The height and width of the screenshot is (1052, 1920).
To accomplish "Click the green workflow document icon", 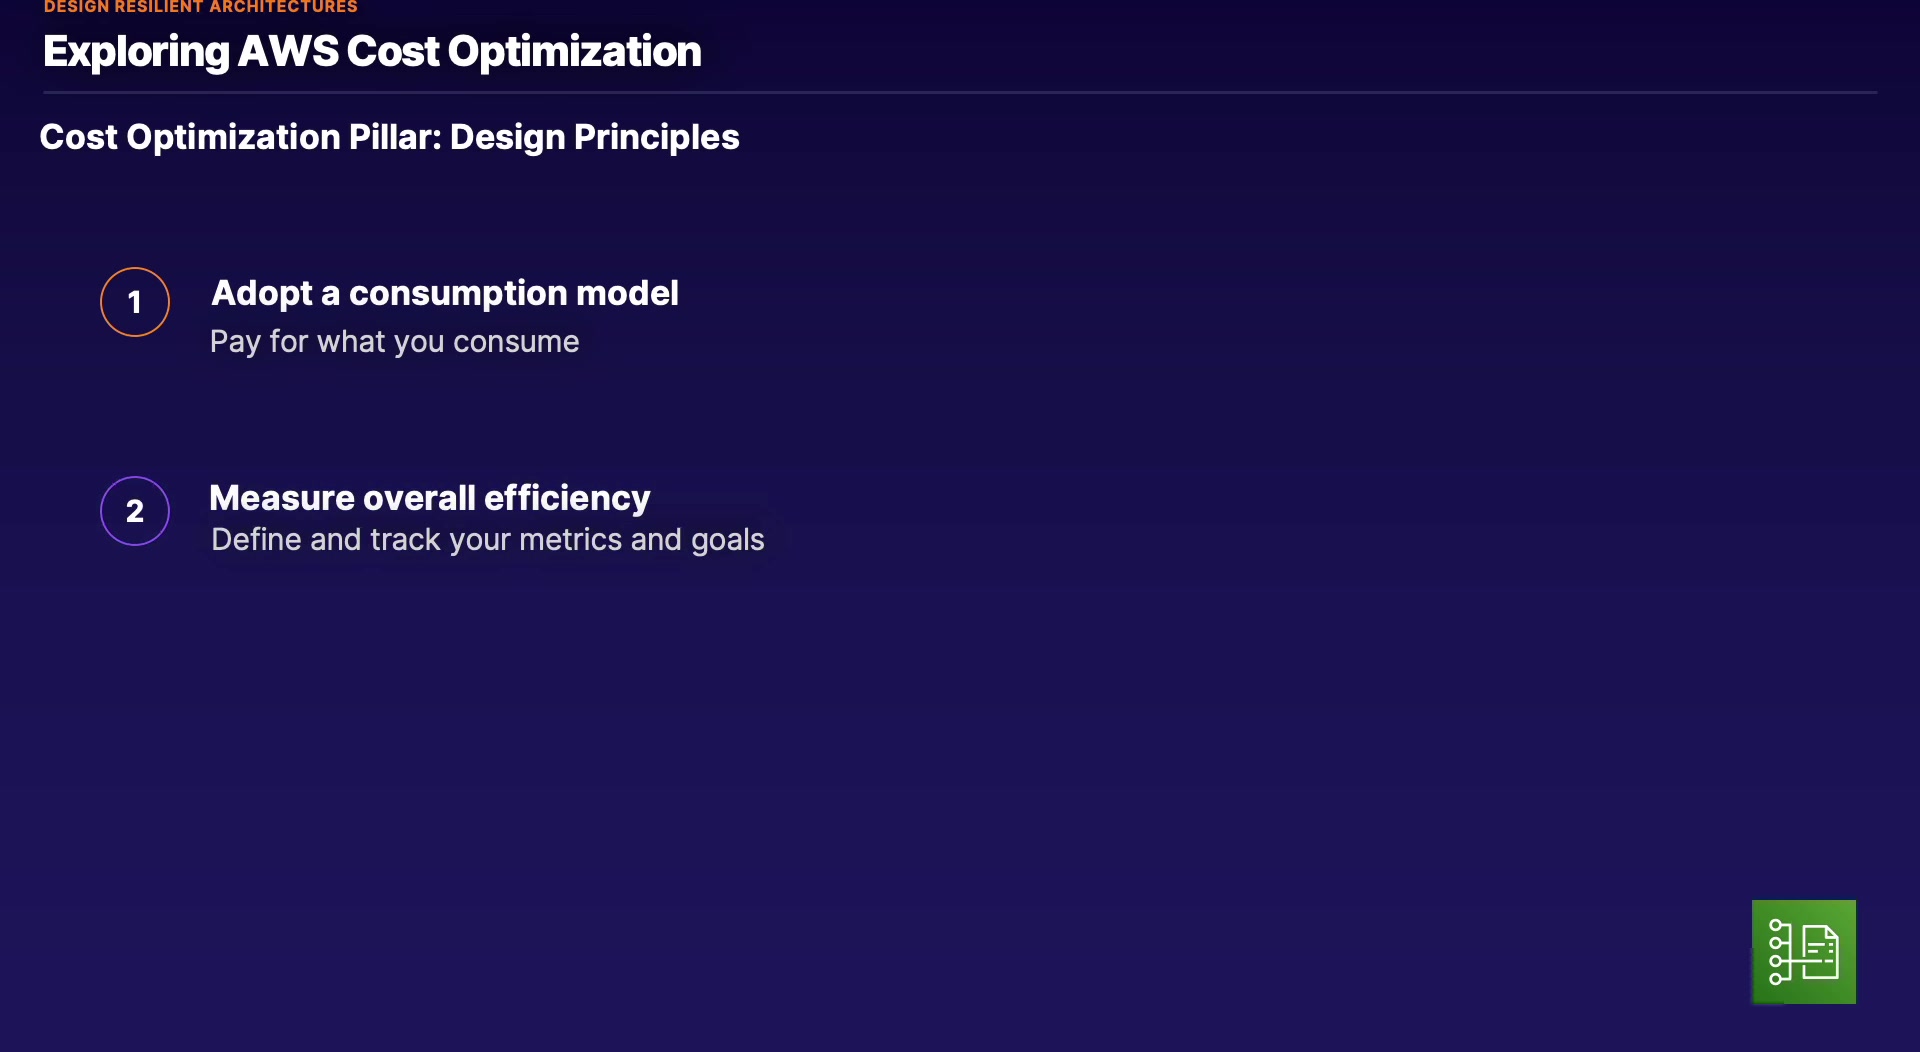I will [1803, 951].
